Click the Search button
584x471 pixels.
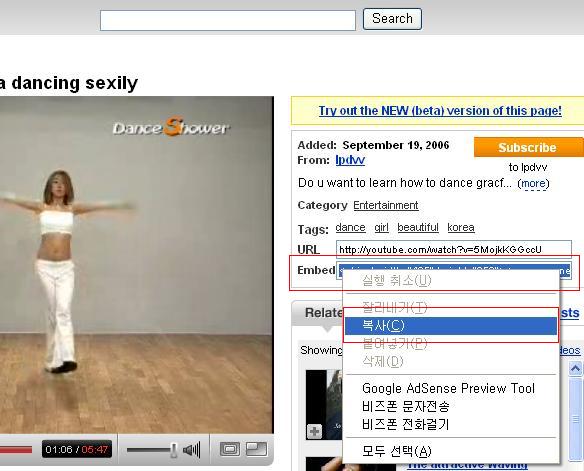pos(392,19)
